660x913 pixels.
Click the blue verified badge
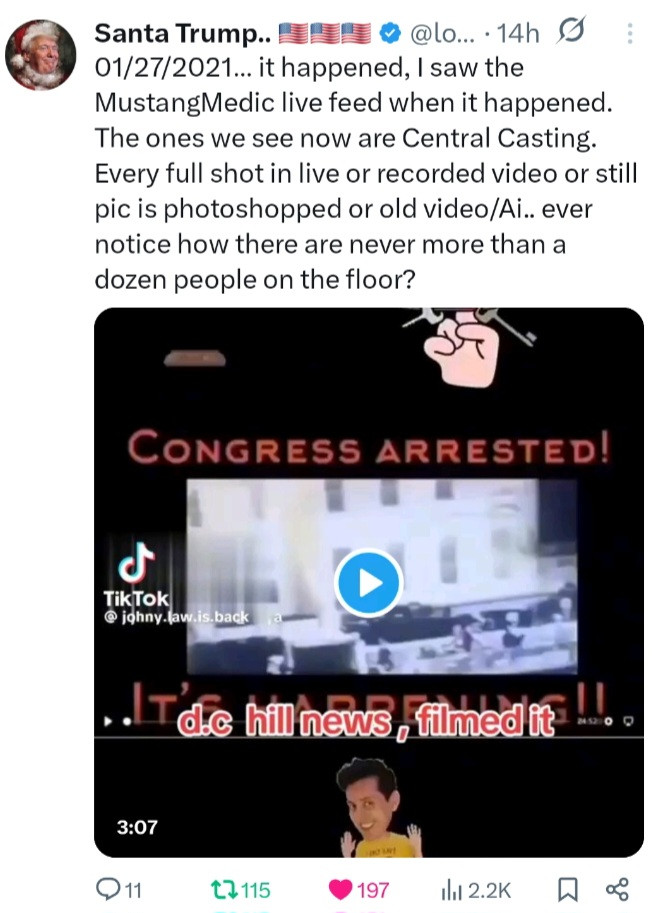pos(390,34)
